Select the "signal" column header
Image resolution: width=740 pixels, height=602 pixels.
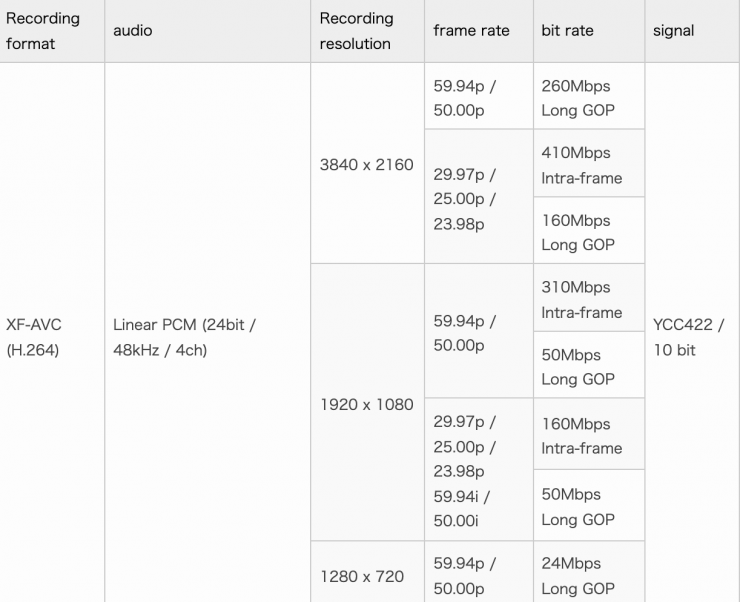673,31
